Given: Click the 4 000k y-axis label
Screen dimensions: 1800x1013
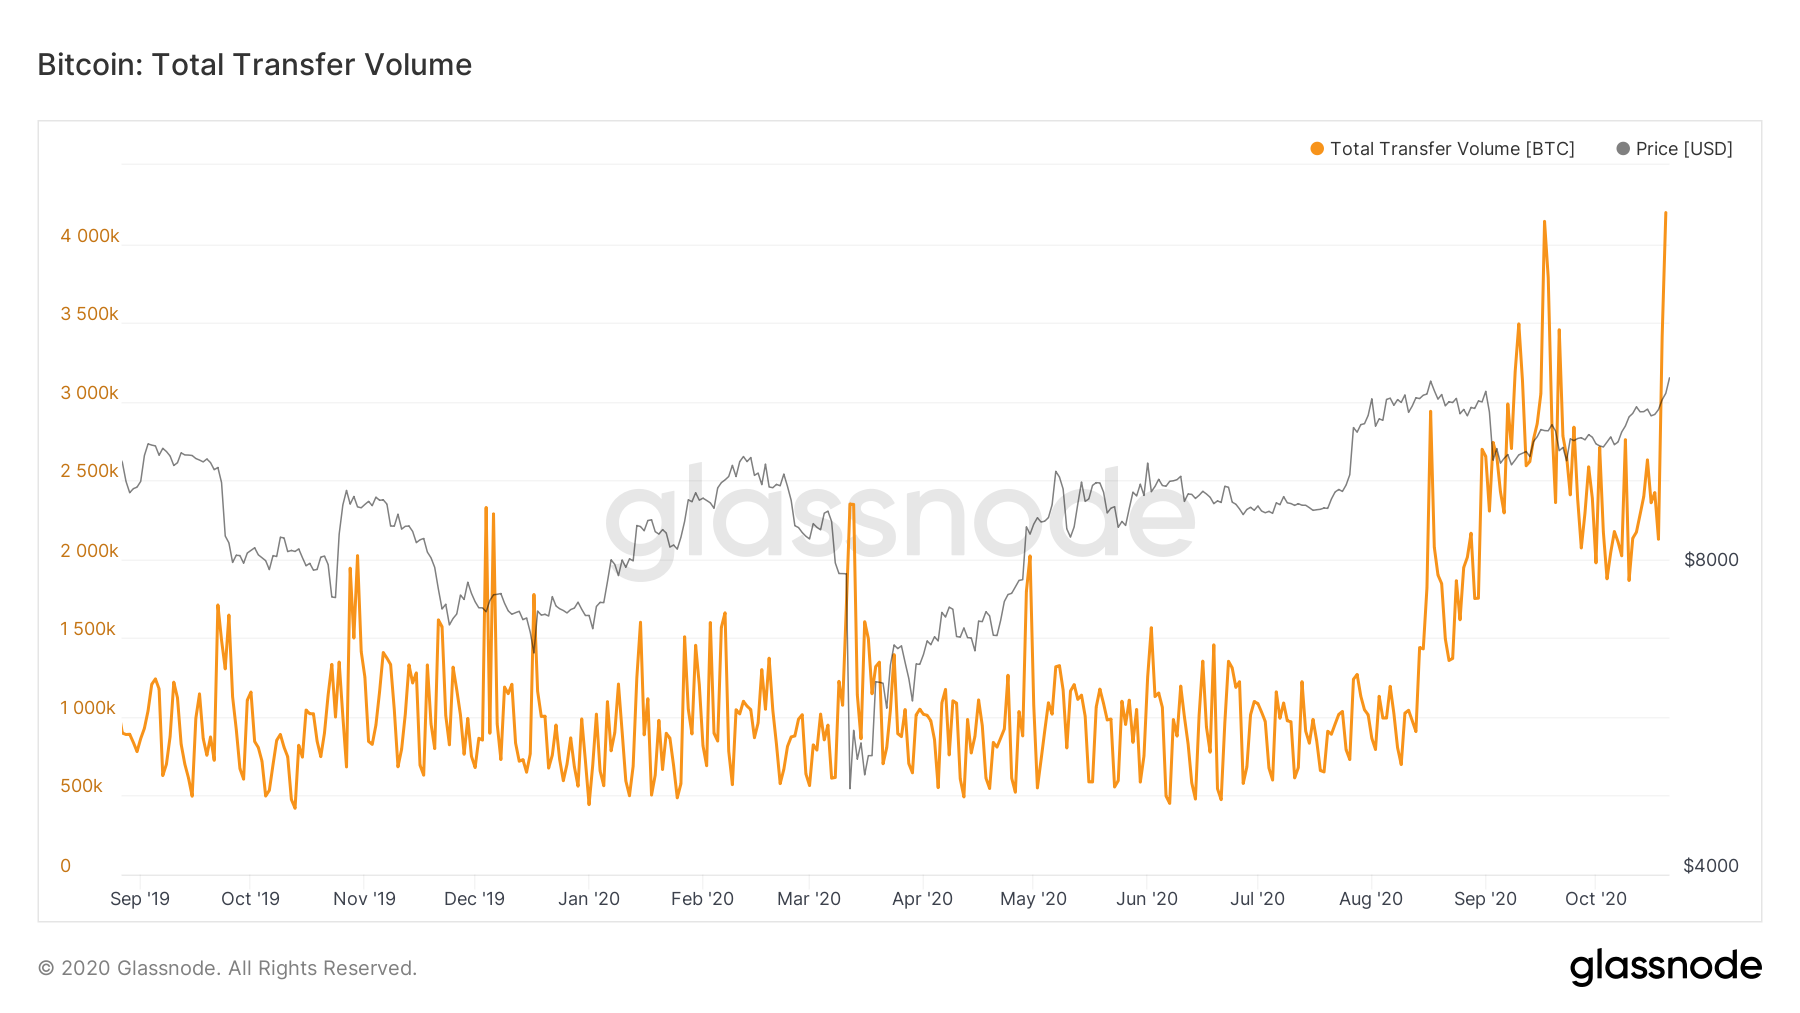Looking at the screenshot, I should (89, 236).
